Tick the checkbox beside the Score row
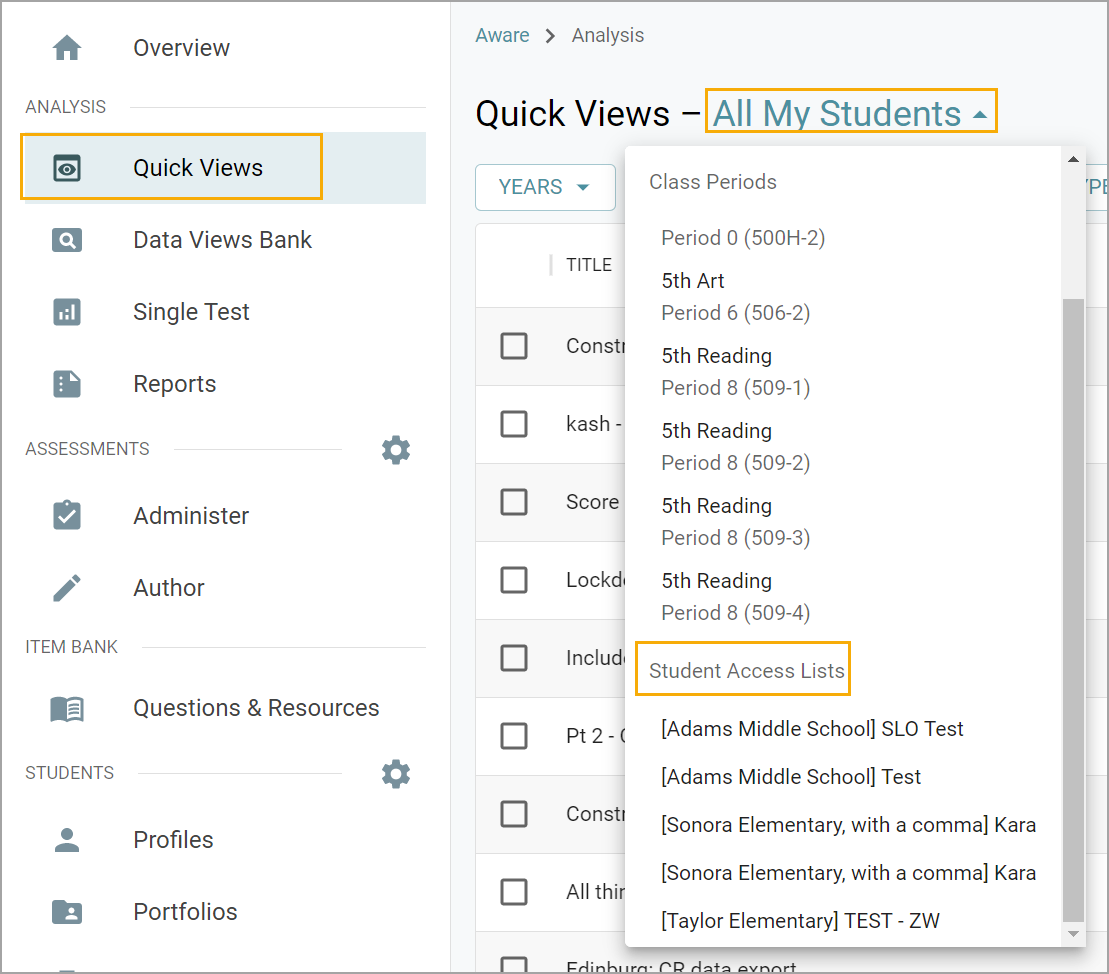This screenshot has width=1109, height=974. tap(514, 502)
